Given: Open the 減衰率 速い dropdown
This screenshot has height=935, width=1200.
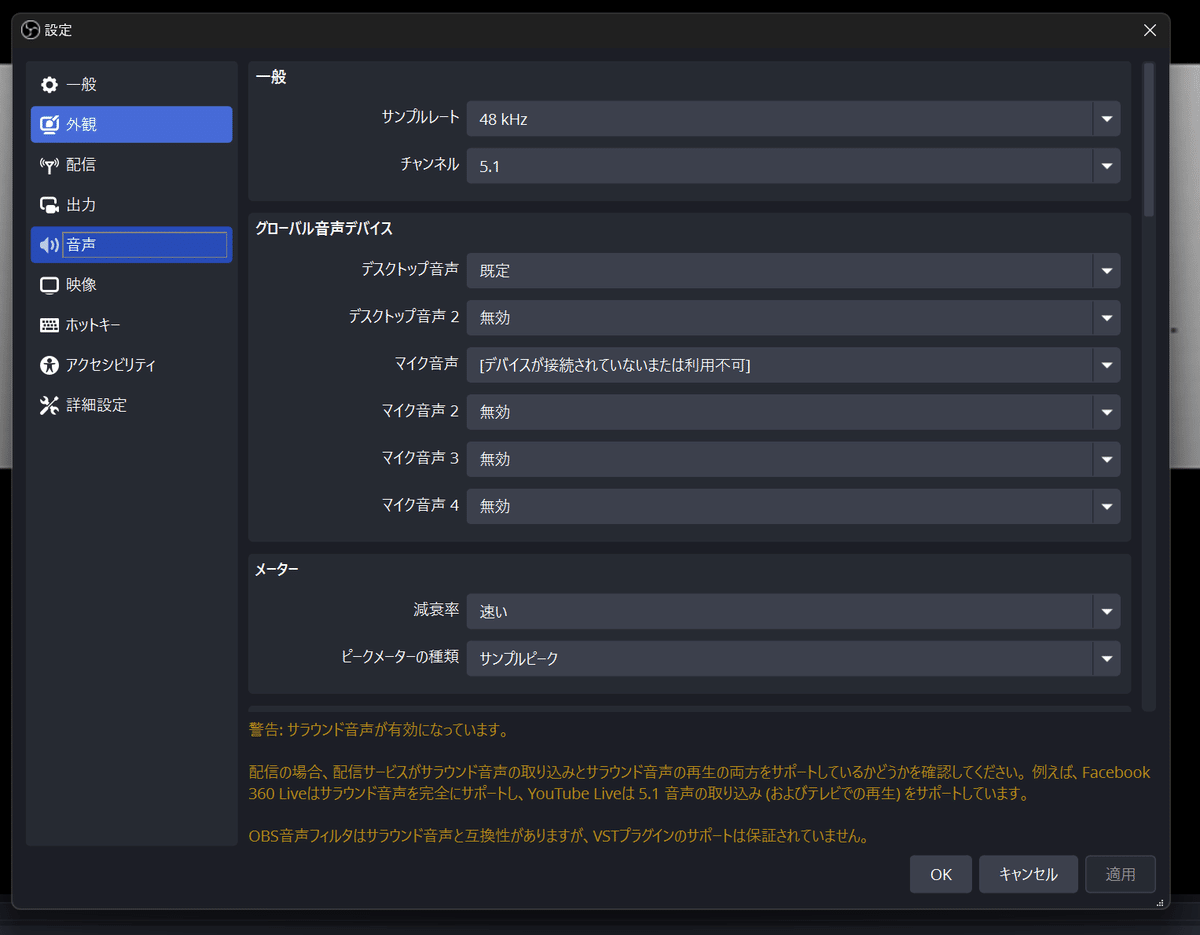Looking at the screenshot, I should (793, 611).
